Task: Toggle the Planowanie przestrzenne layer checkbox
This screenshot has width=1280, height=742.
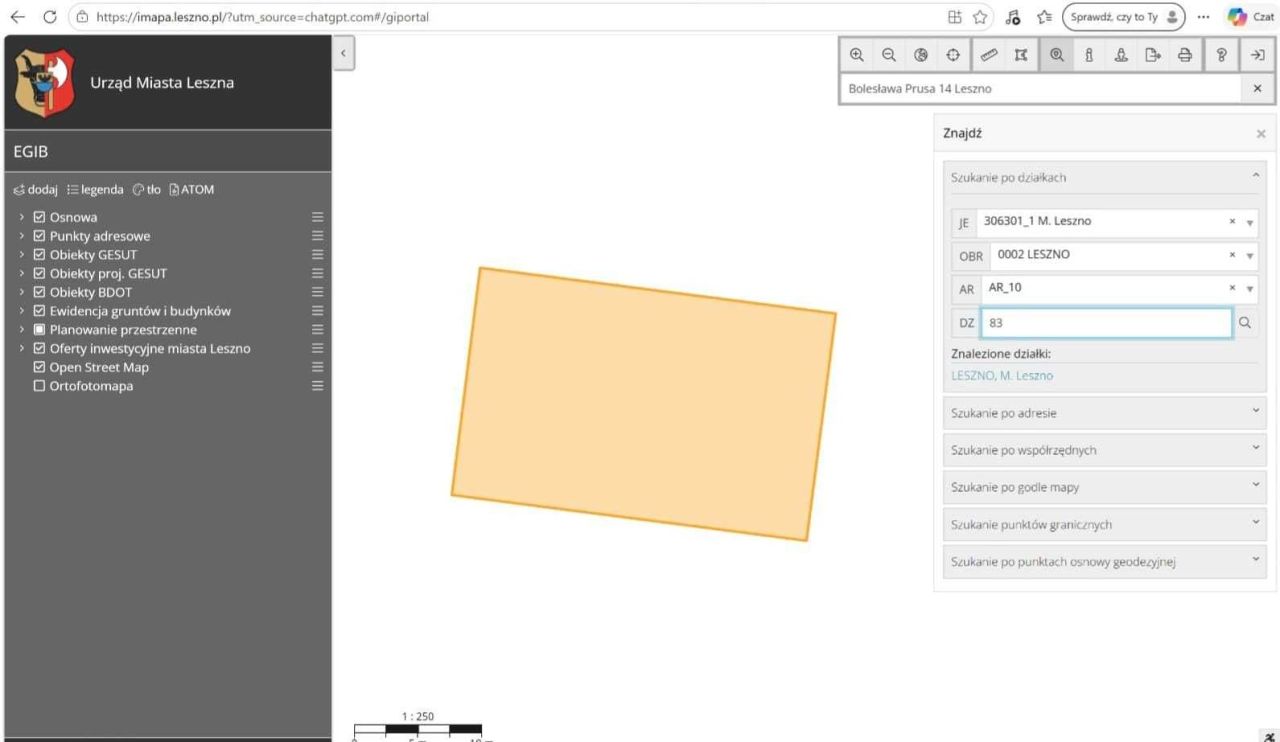Action: point(40,330)
